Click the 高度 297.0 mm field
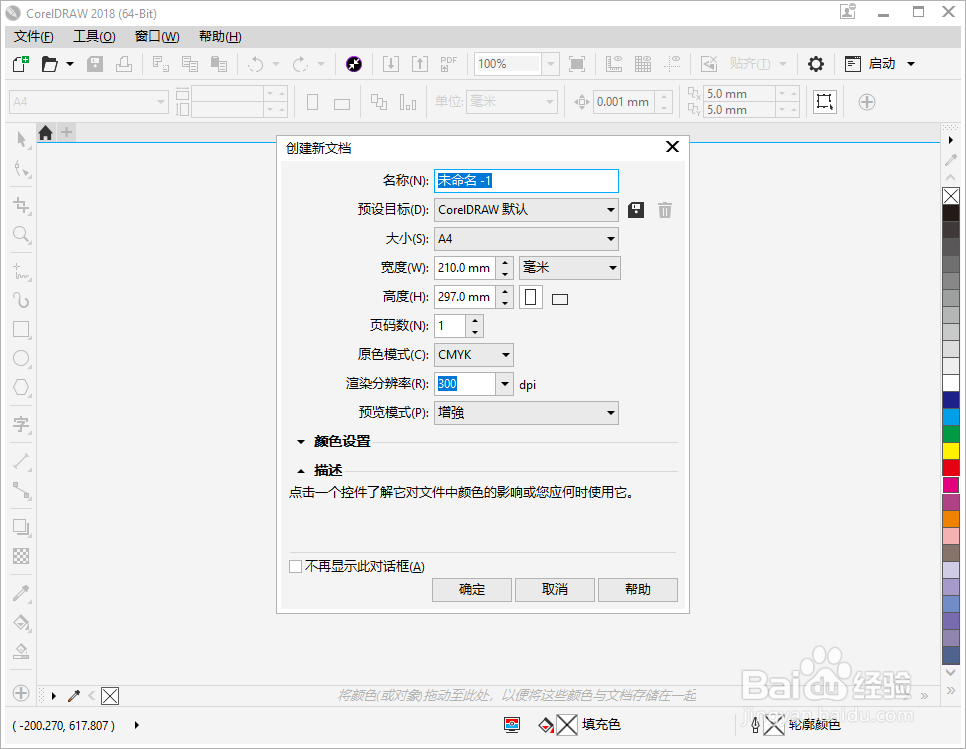Screen dimensions: 966x749 465,297
